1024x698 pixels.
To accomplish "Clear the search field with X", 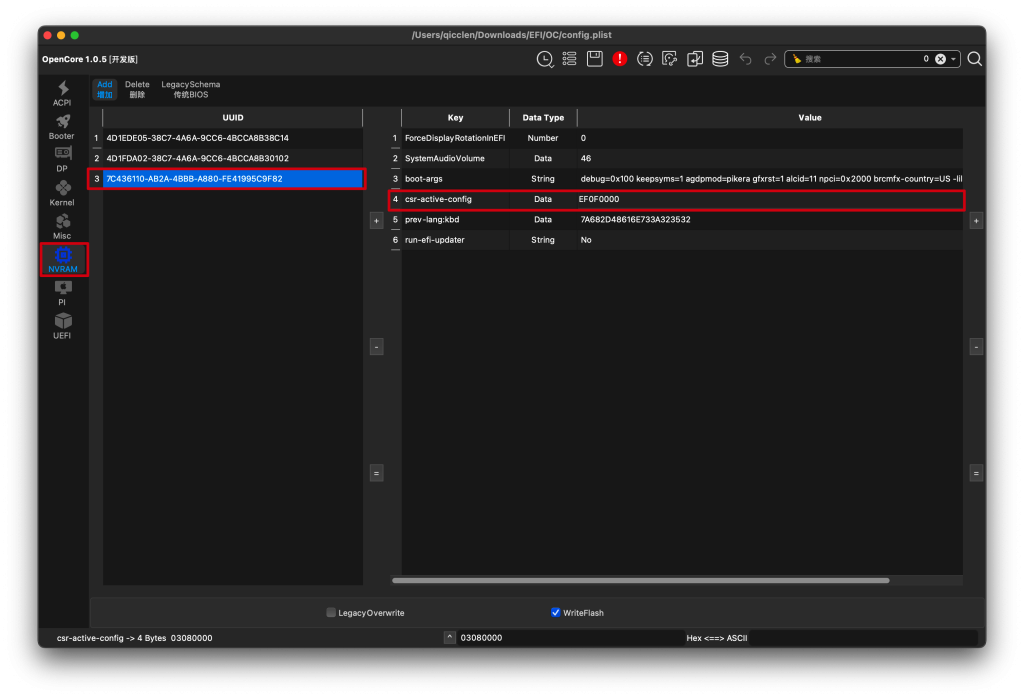I will (x=940, y=59).
